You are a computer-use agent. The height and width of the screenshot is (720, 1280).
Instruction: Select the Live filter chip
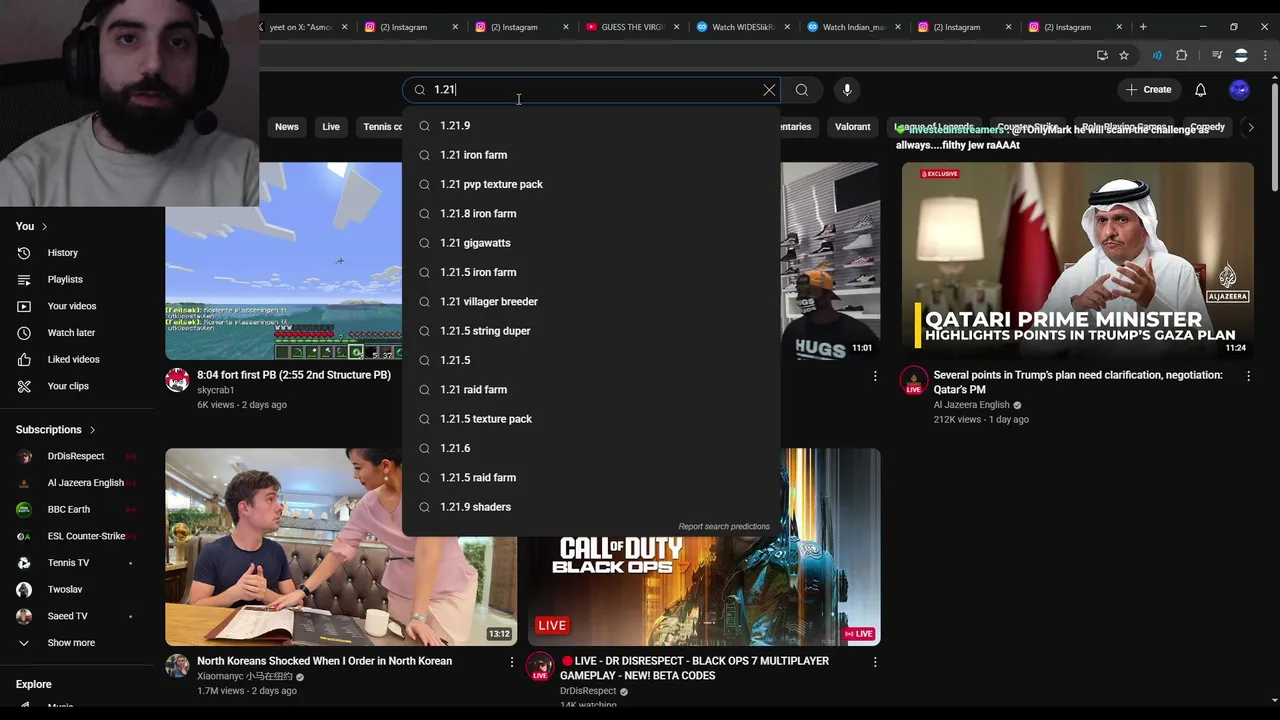point(331,127)
